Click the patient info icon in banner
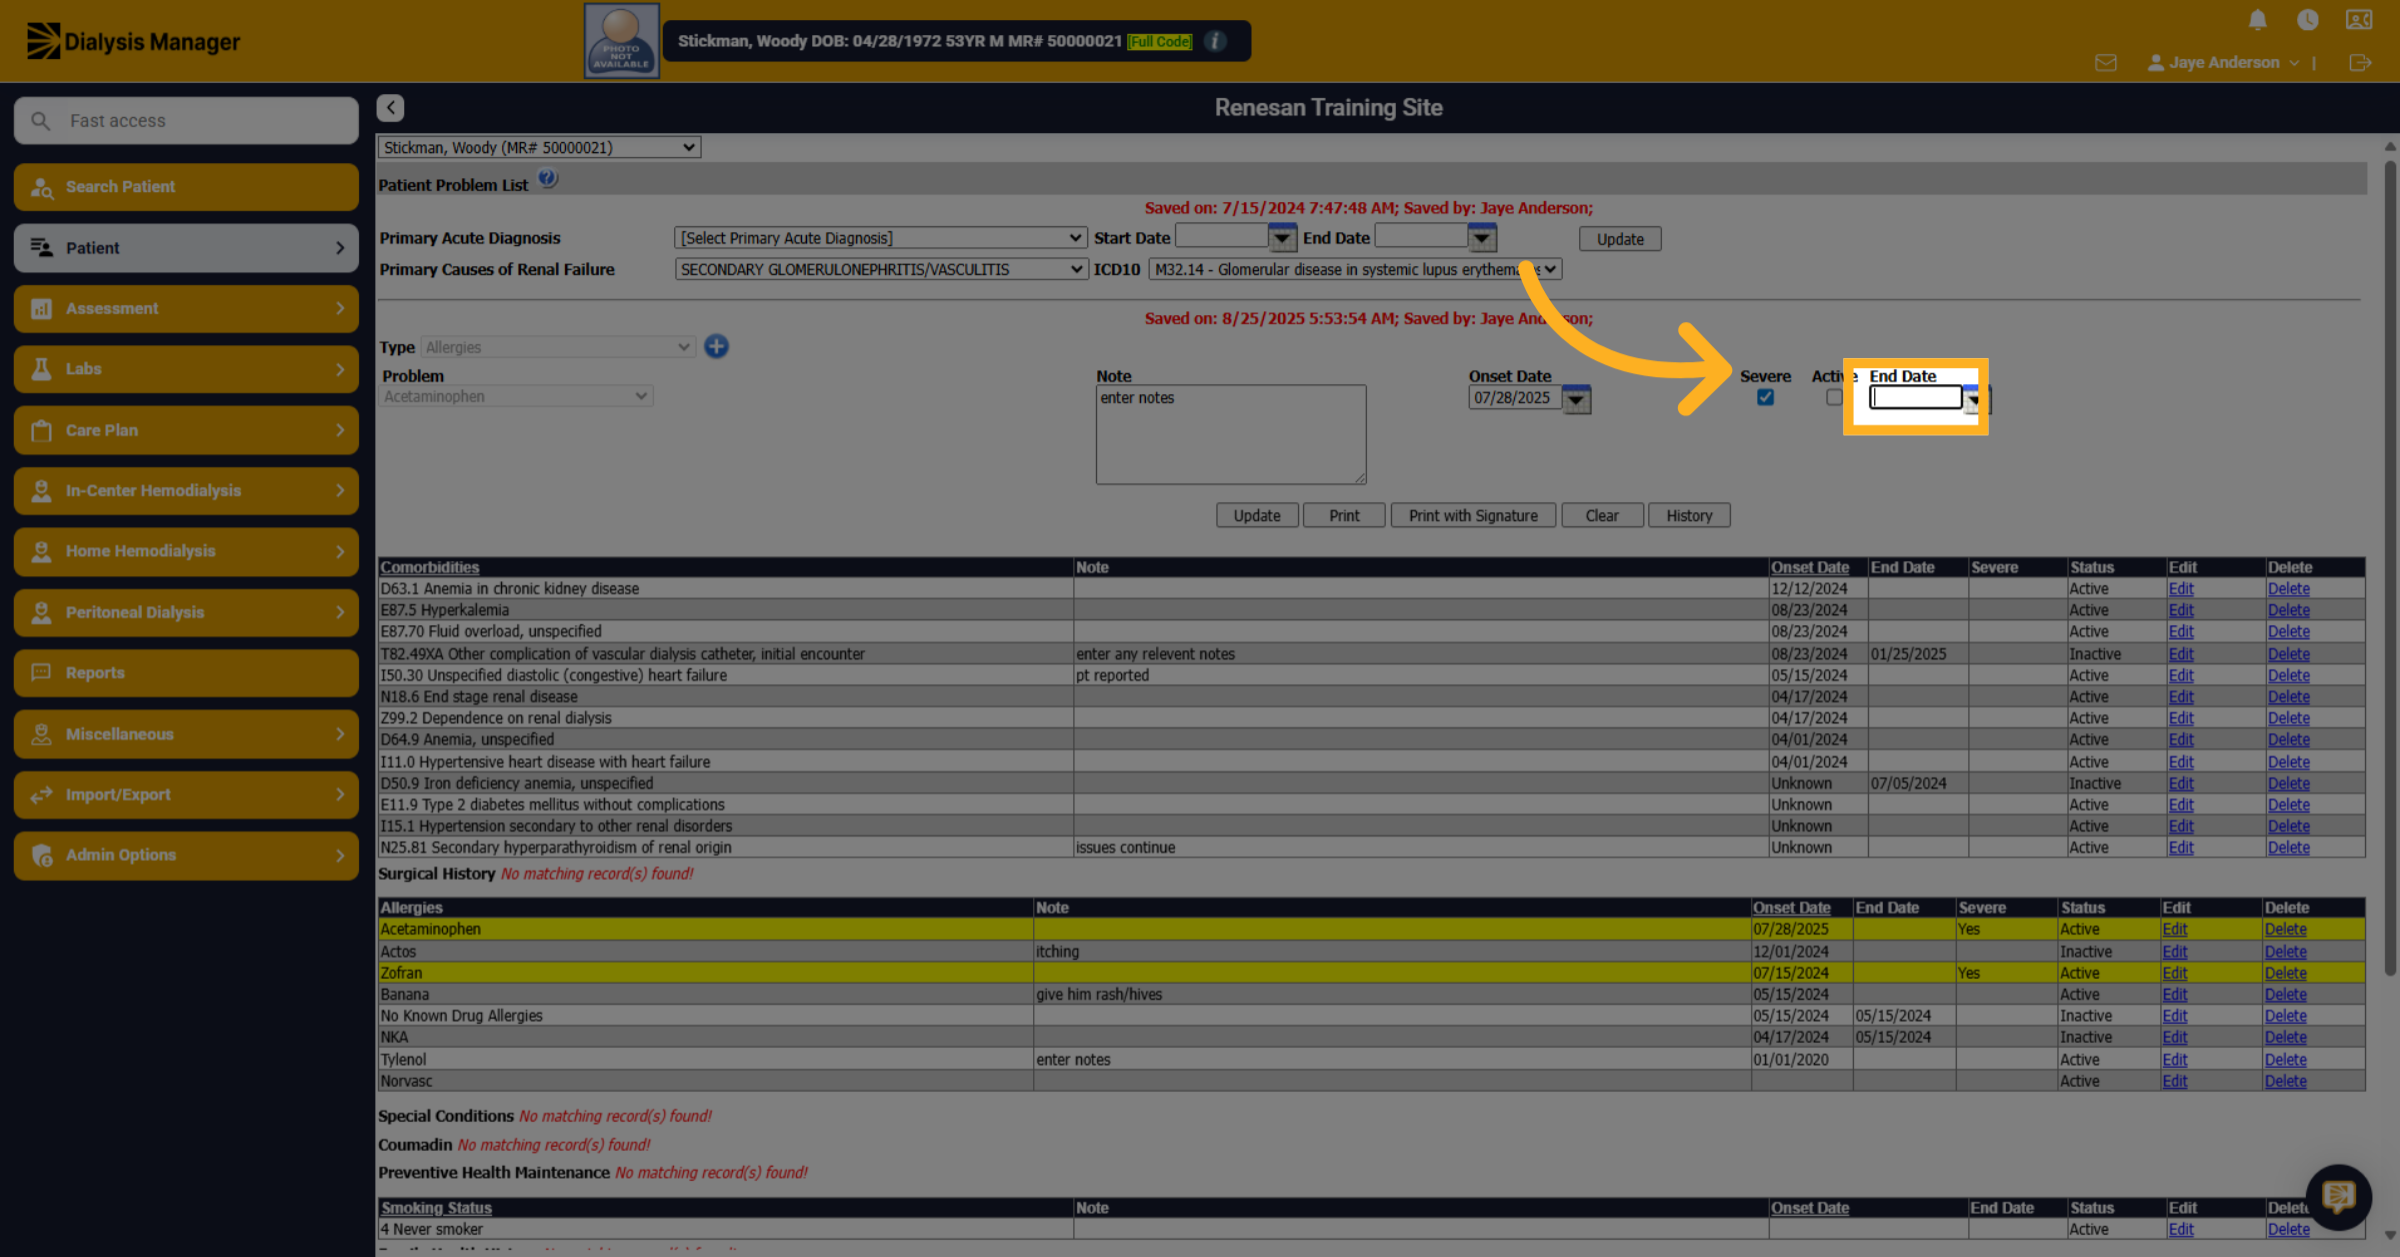 tap(1215, 41)
